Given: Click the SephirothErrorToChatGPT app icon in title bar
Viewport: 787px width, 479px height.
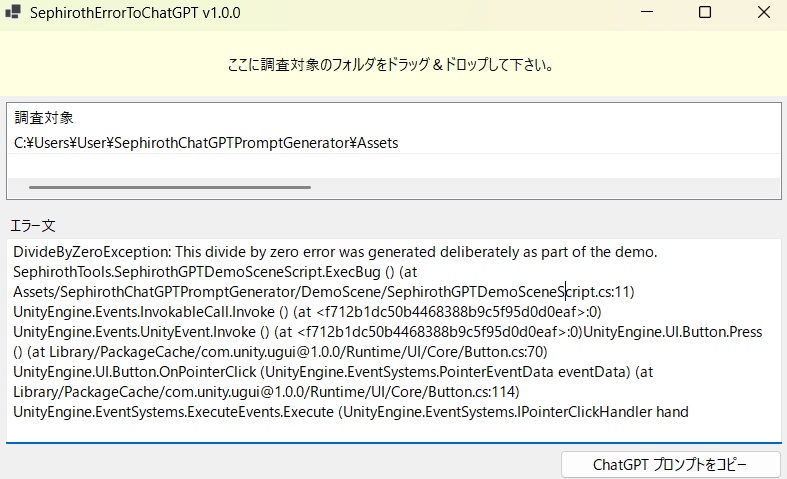Looking at the screenshot, I should [x=13, y=12].
